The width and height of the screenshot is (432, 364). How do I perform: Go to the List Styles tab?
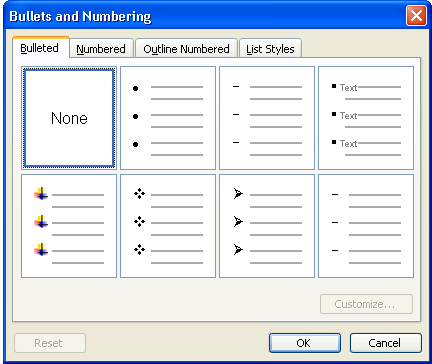[x=270, y=49]
